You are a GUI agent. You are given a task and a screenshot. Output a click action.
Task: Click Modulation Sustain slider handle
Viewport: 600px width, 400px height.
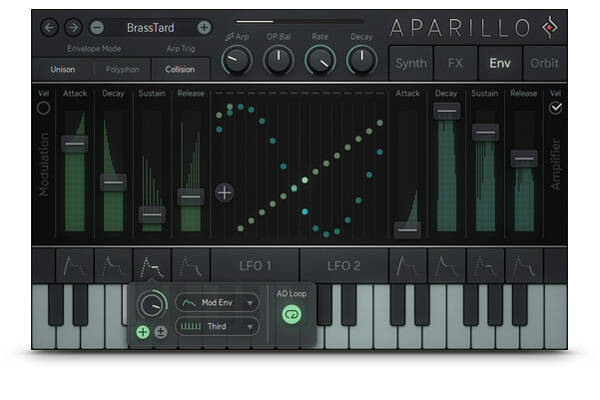click(152, 214)
